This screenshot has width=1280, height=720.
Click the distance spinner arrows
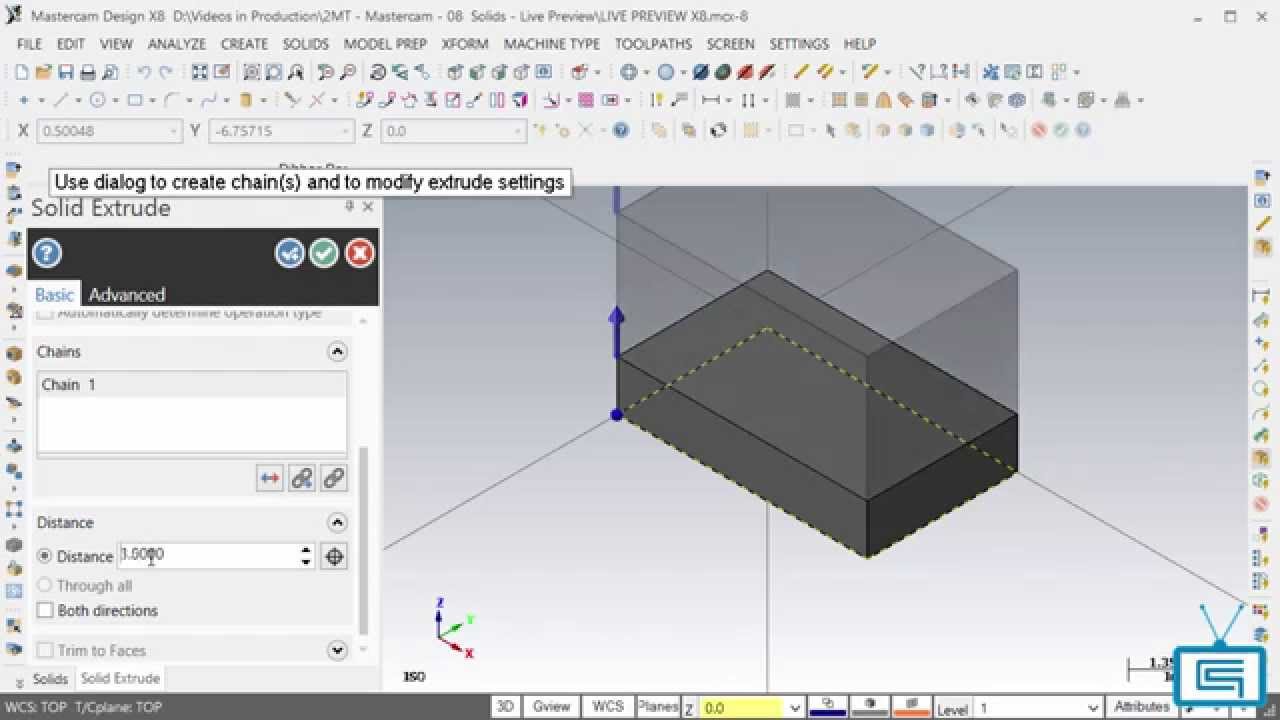click(306, 556)
